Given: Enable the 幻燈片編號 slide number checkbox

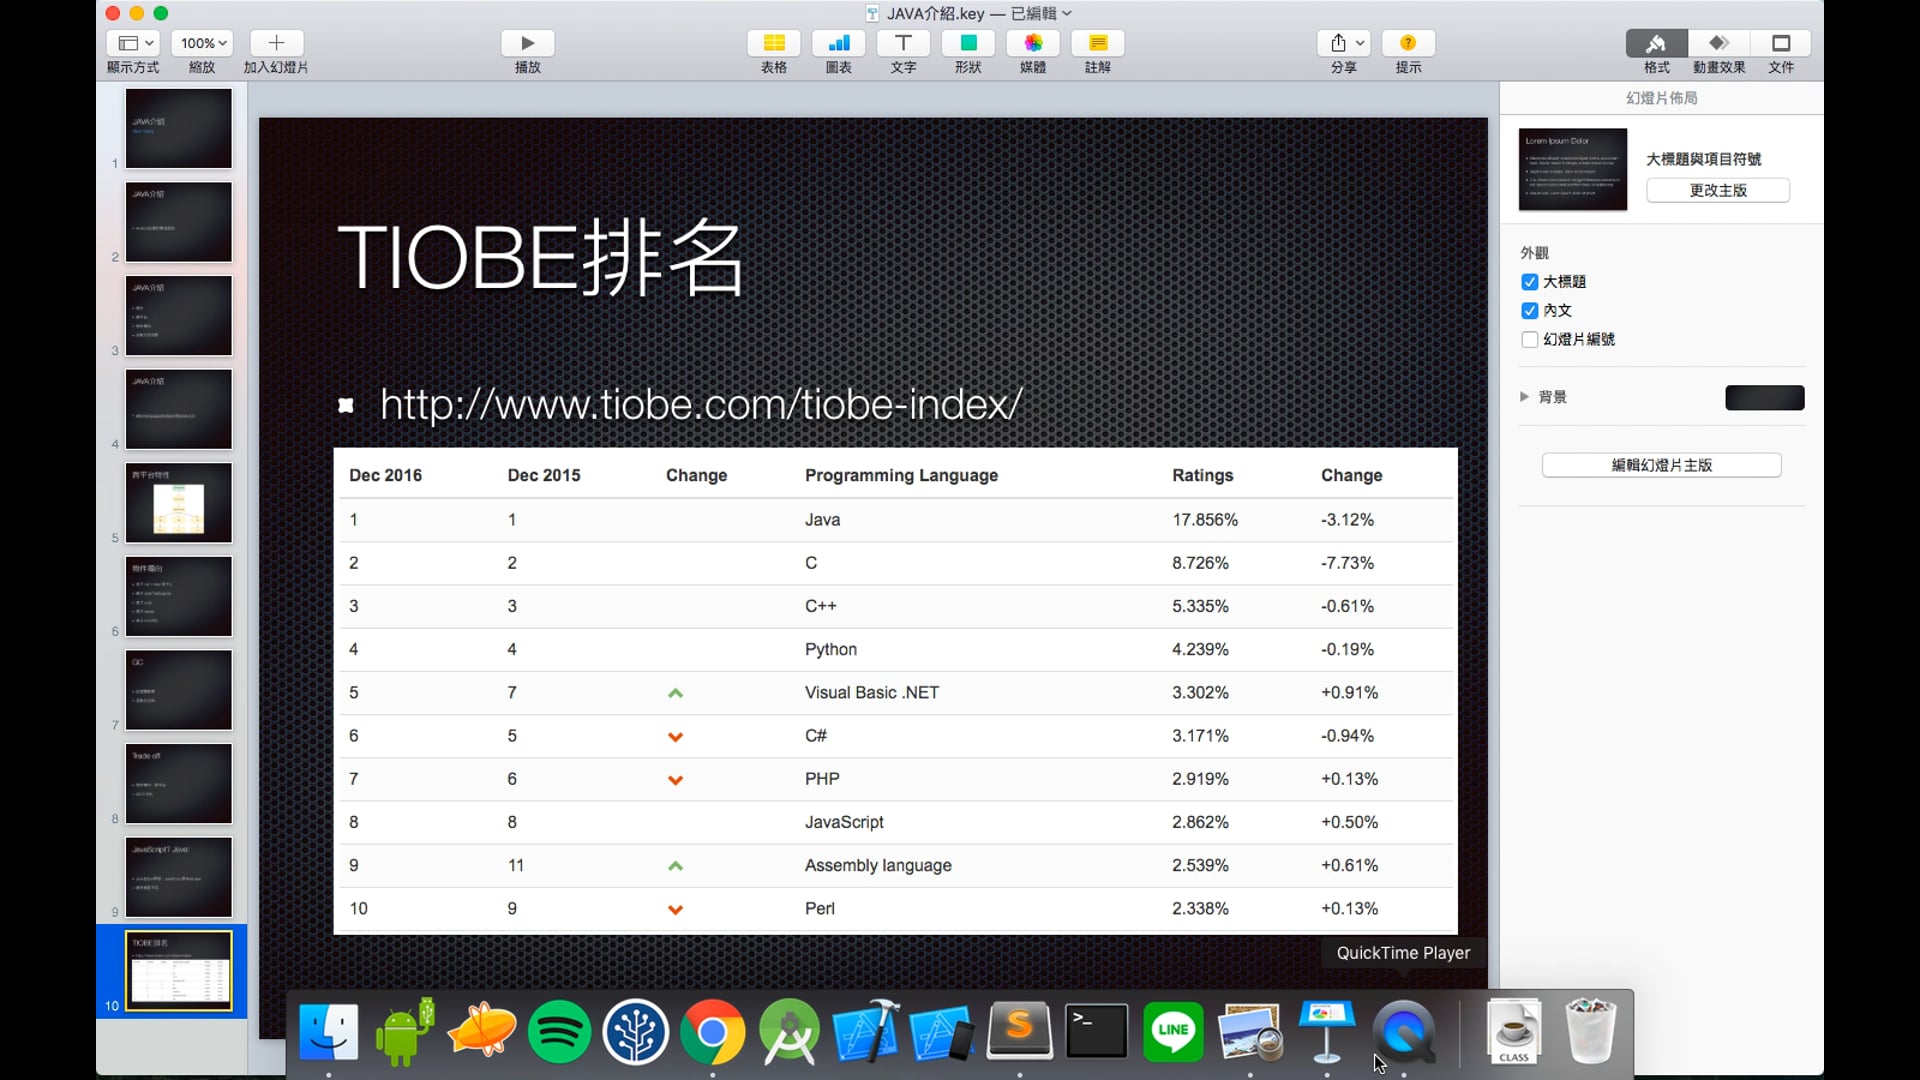Looking at the screenshot, I should click(1531, 340).
